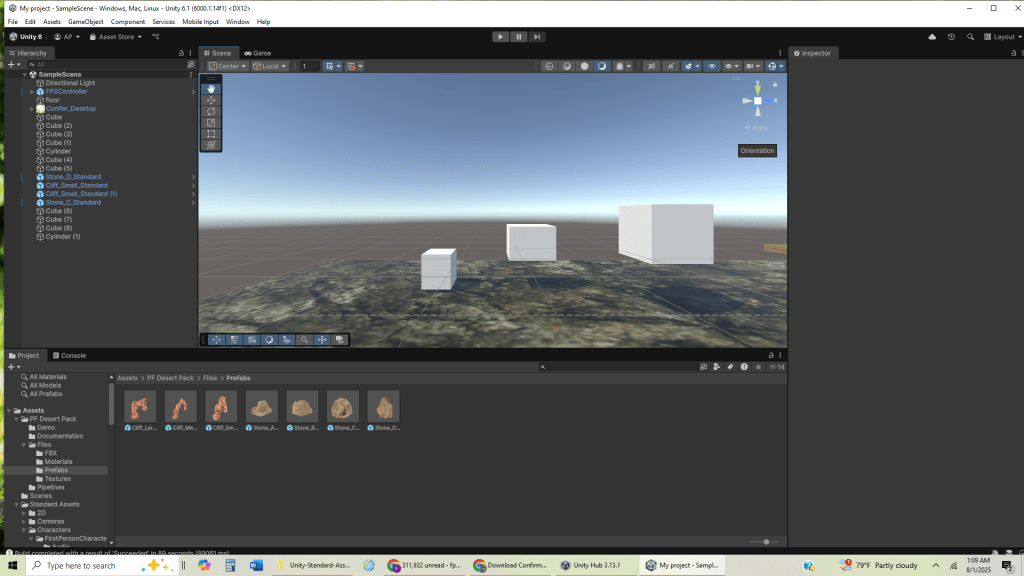Expand the FPSController hierarchy item
The width and height of the screenshot is (1024, 576).
[x=32, y=92]
